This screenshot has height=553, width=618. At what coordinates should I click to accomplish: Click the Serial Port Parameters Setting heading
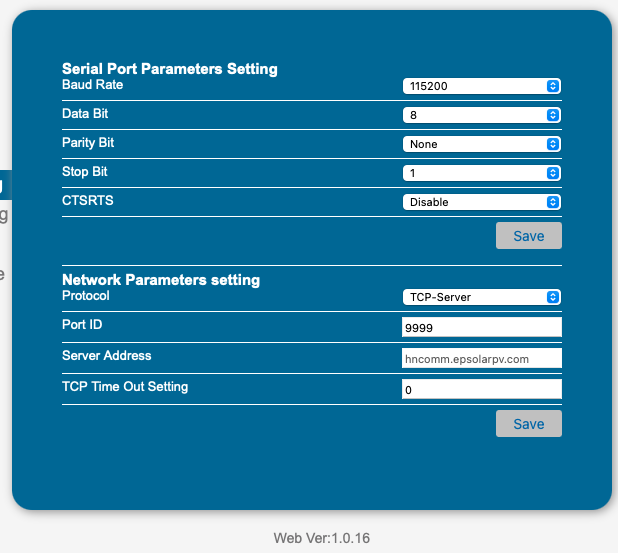(x=169, y=69)
